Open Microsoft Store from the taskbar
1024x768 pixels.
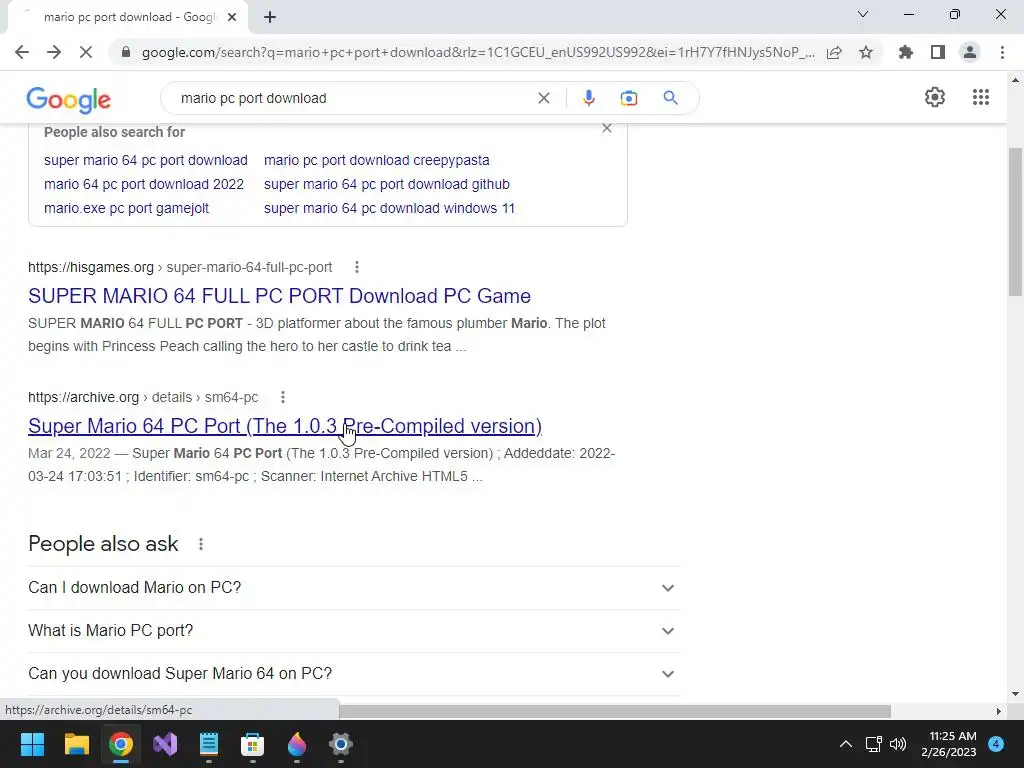coord(252,744)
